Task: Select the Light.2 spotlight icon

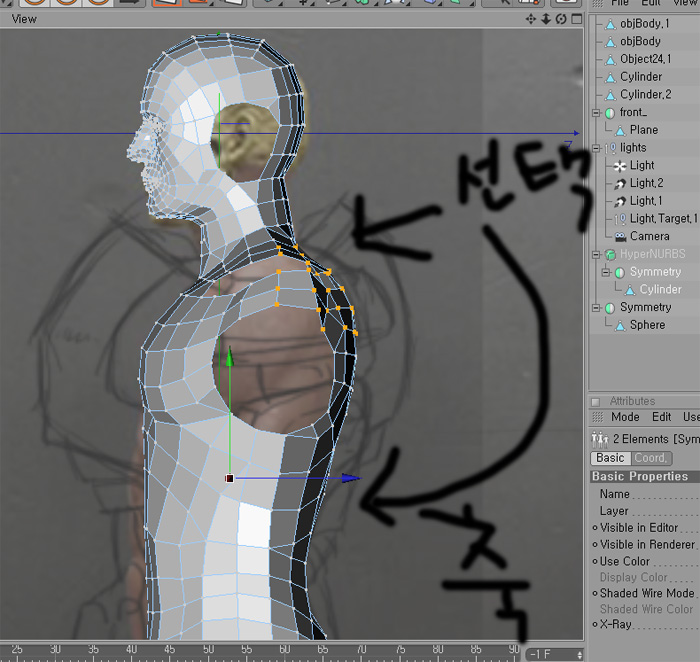Action: click(620, 183)
